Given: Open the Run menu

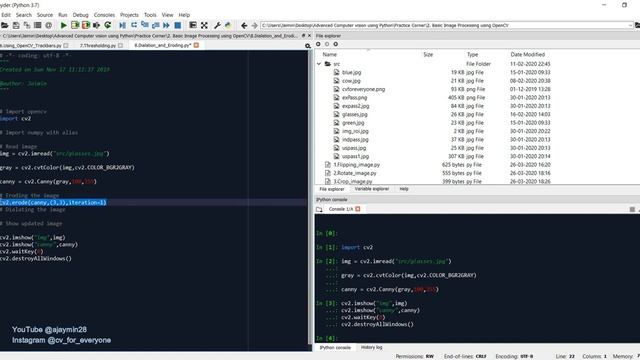Looking at the screenshot, I should (62, 15).
